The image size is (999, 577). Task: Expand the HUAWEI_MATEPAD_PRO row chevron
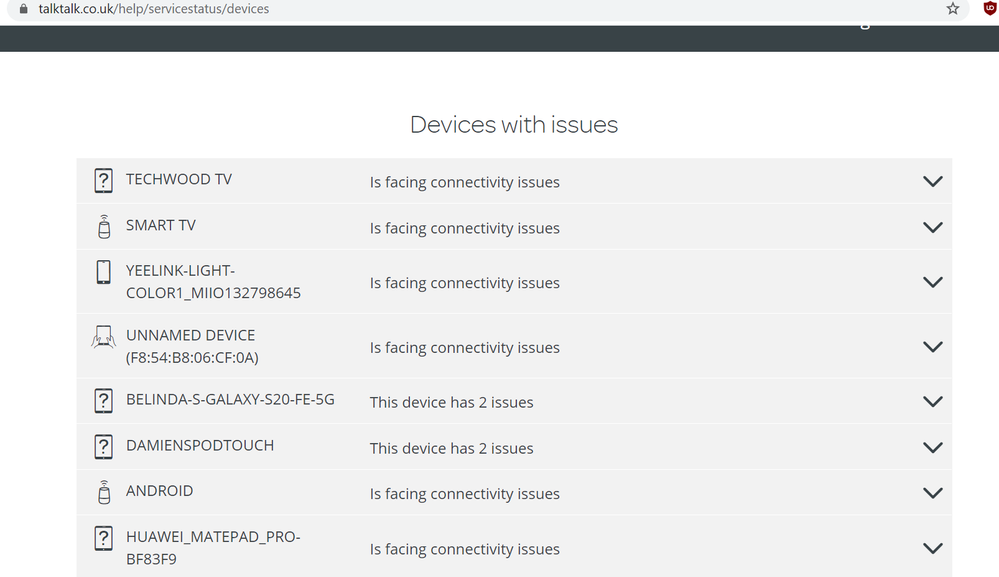tap(933, 548)
